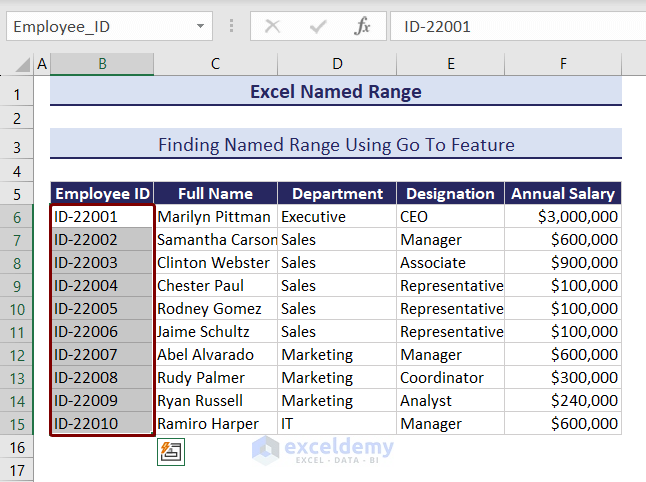Click the Cancel icon in formula bar

coord(272,27)
